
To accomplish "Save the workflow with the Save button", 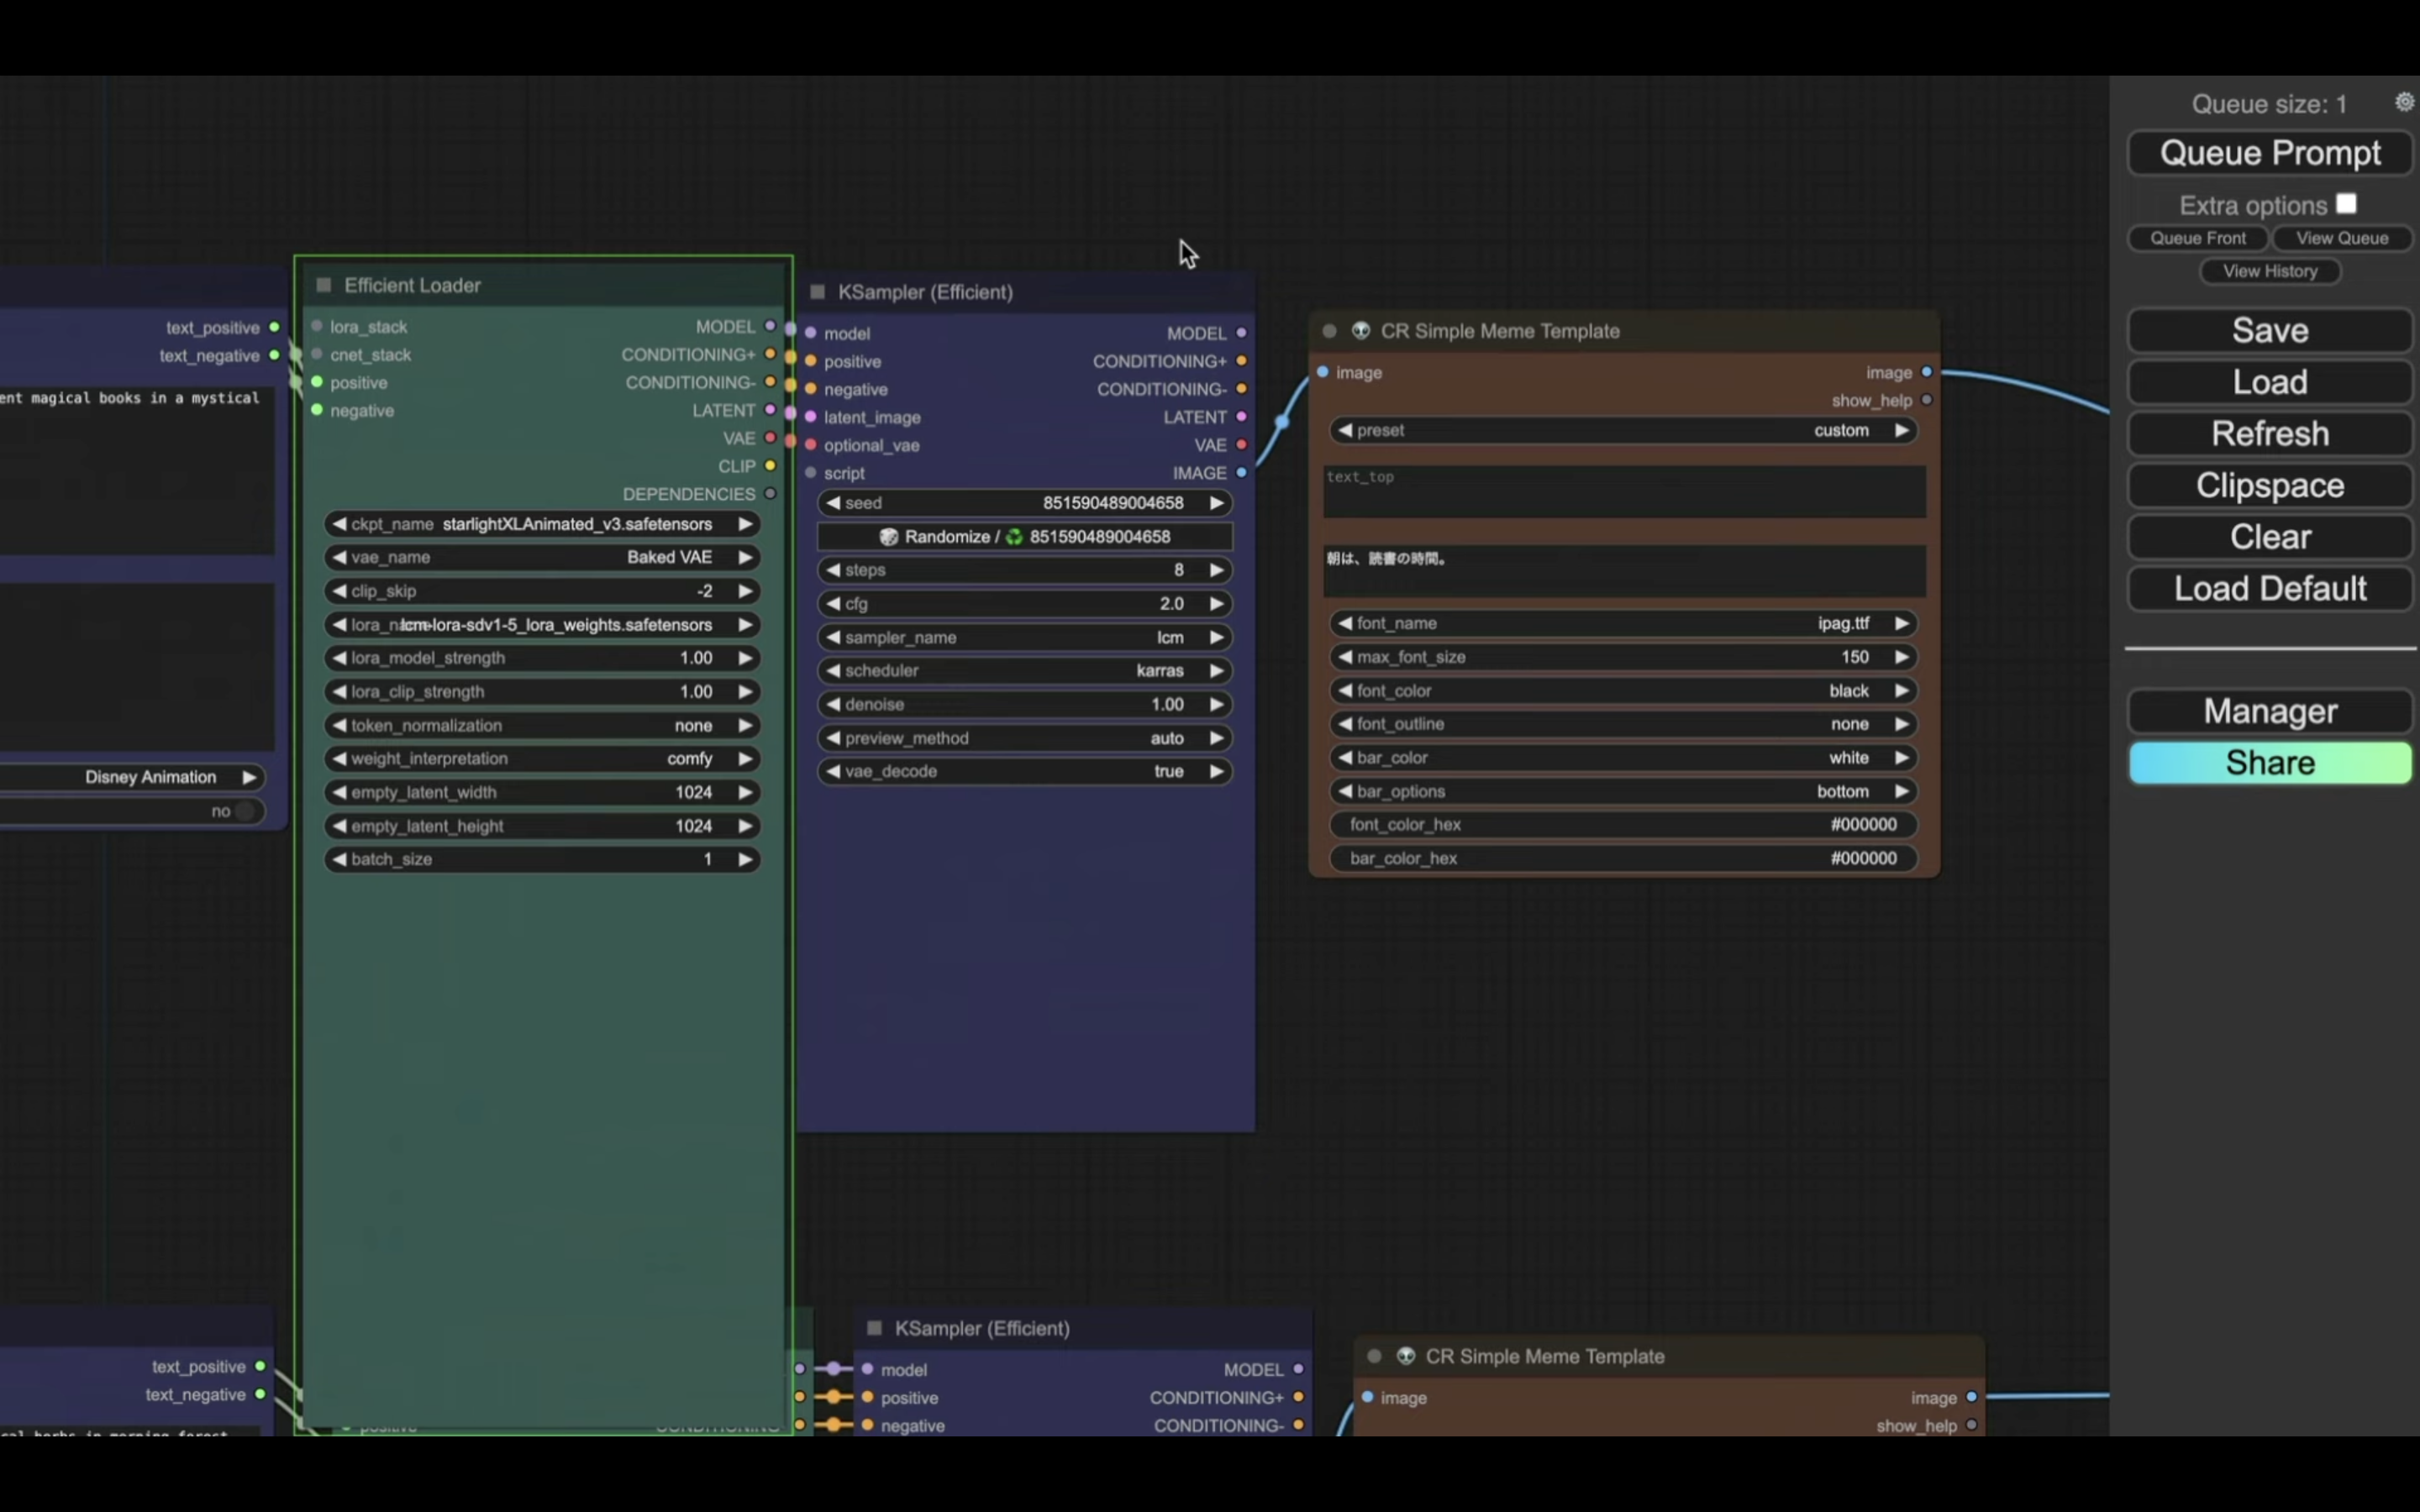I will [2270, 331].
